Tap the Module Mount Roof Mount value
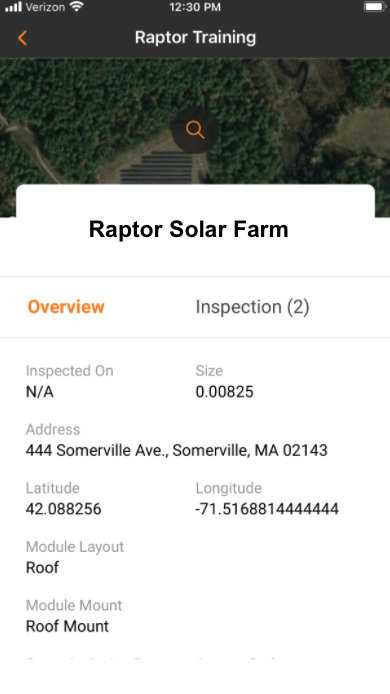This screenshot has width=390, height=694. tap(67, 626)
